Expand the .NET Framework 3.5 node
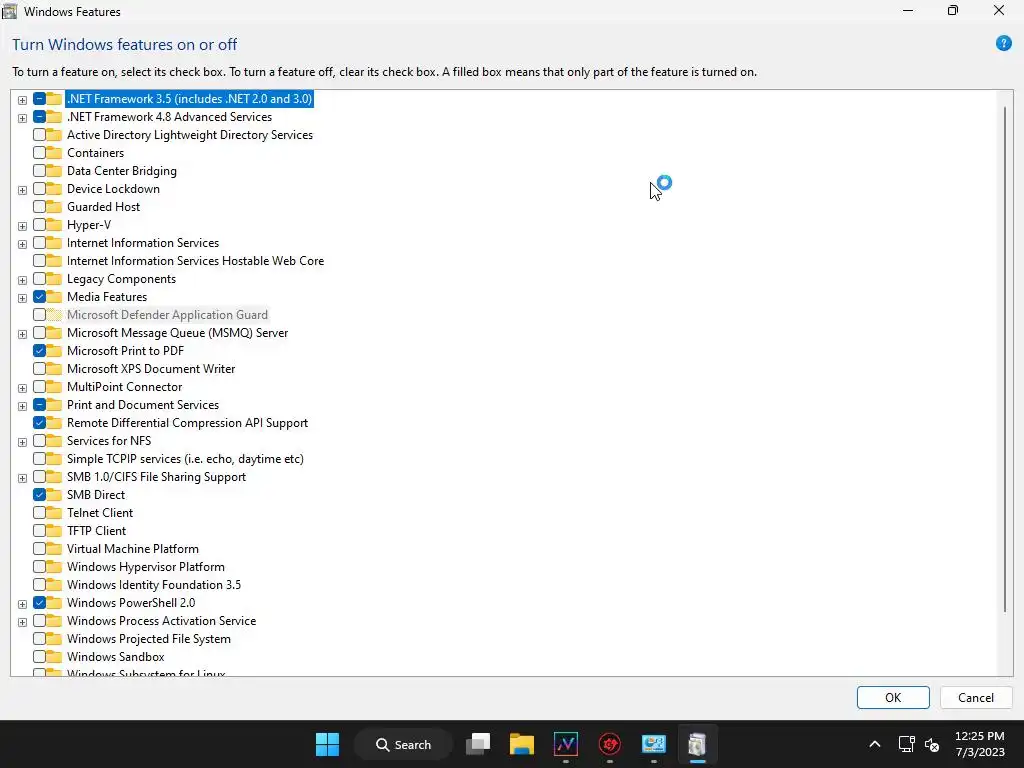 click(22, 100)
